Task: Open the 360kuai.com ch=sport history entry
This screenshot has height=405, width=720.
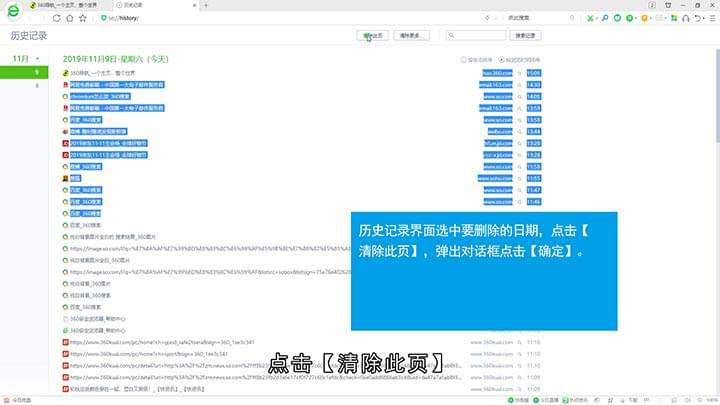Action: 149,354
